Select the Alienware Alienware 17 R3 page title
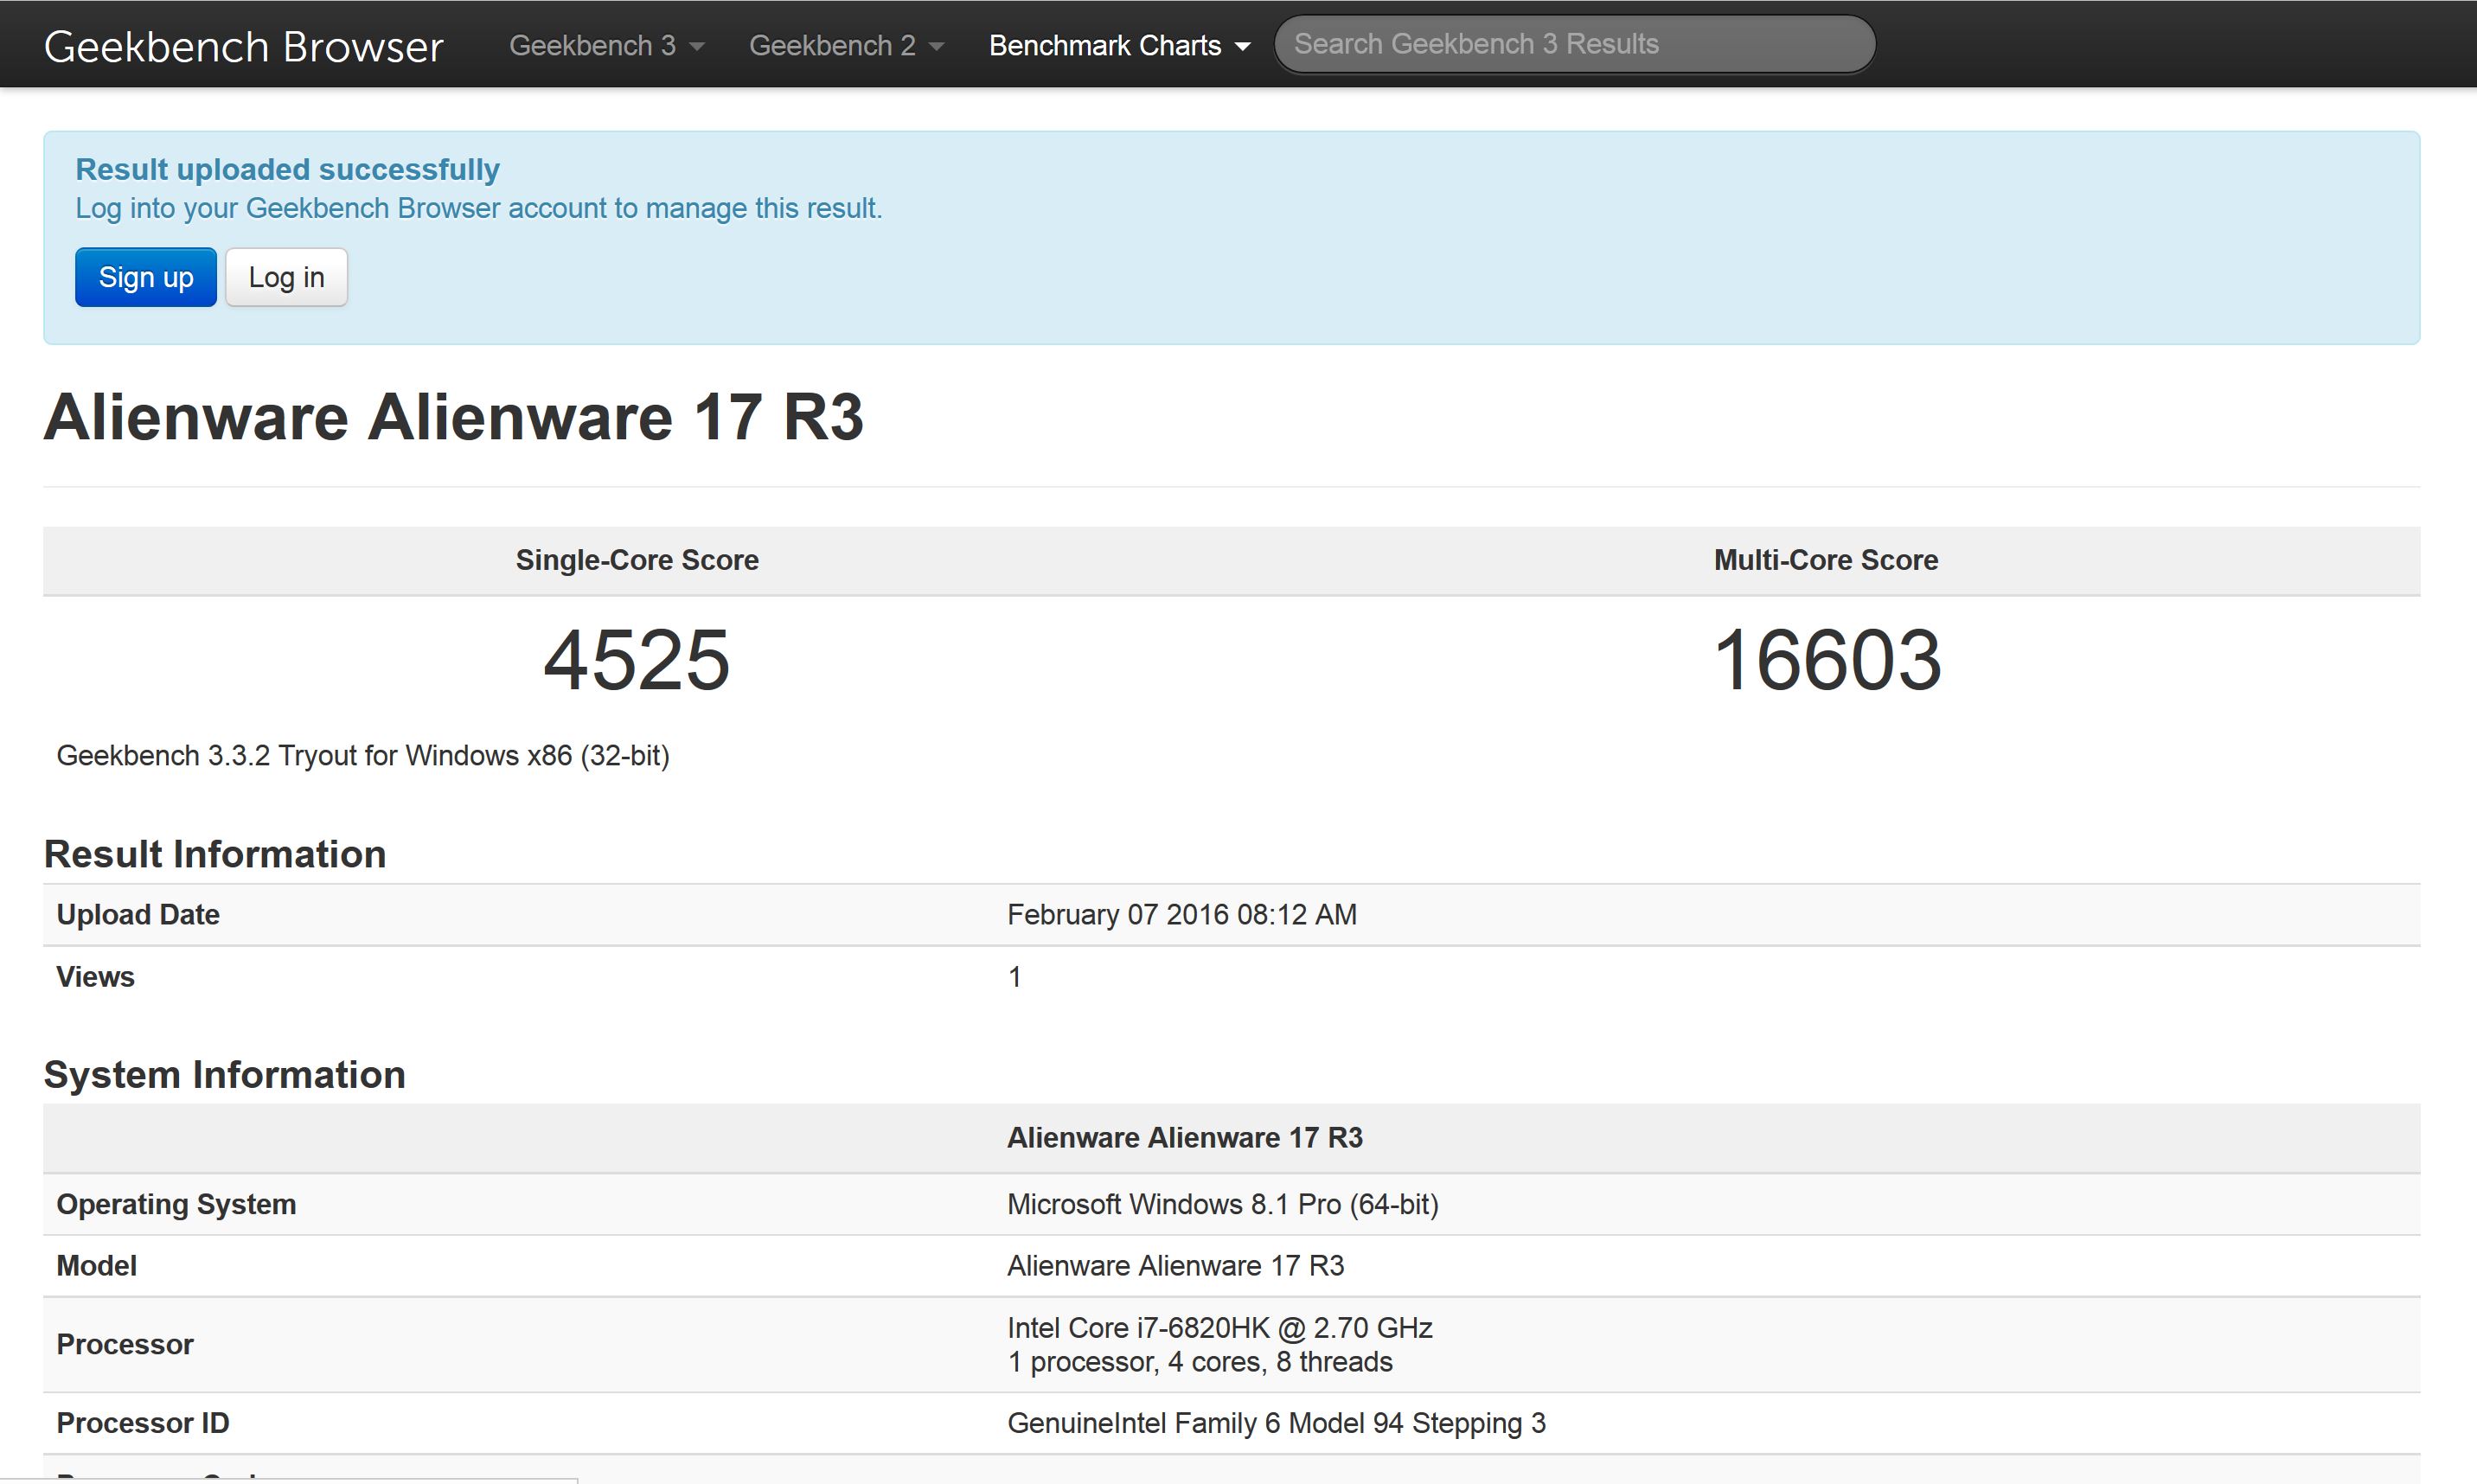Viewport: 2477px width, 1484px height. (453, 416)
